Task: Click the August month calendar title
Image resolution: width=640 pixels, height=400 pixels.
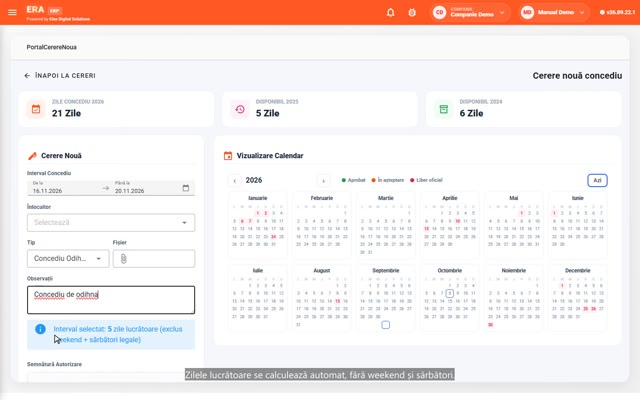Action: [x=322, y=271]
